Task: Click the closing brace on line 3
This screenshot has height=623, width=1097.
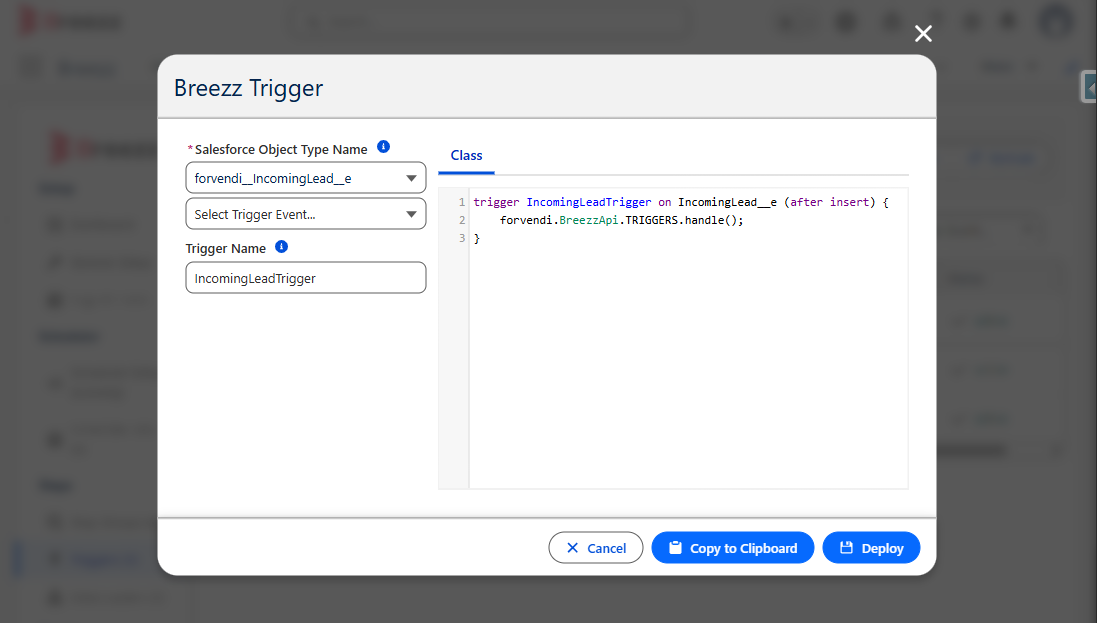Action: point(477,239)
